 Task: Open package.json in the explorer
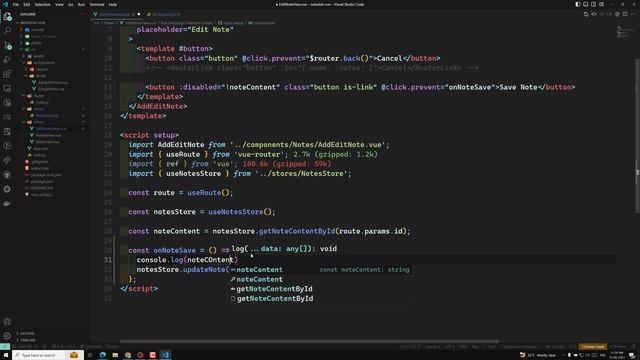[42, 181]
